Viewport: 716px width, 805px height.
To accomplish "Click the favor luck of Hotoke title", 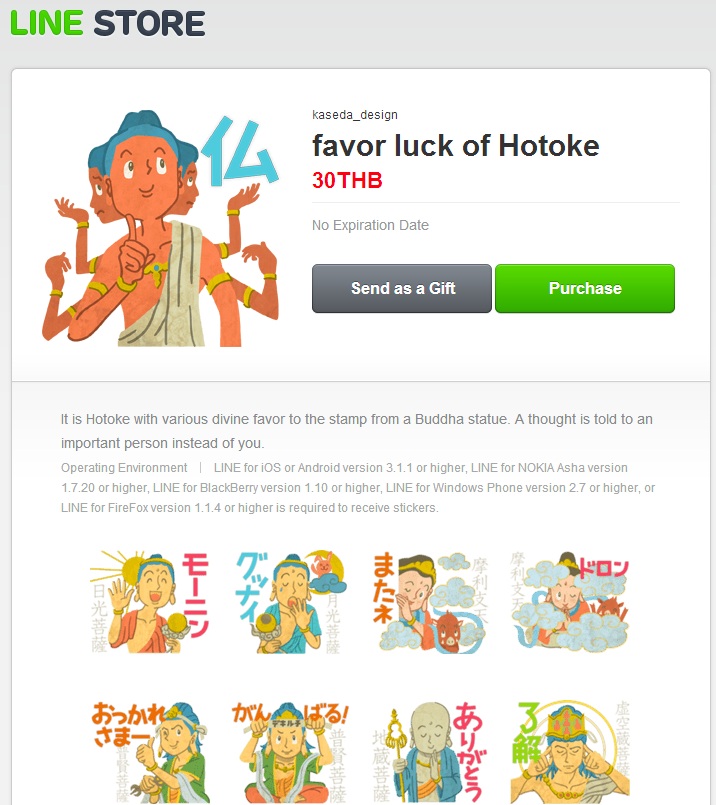I will coord(456,145).
